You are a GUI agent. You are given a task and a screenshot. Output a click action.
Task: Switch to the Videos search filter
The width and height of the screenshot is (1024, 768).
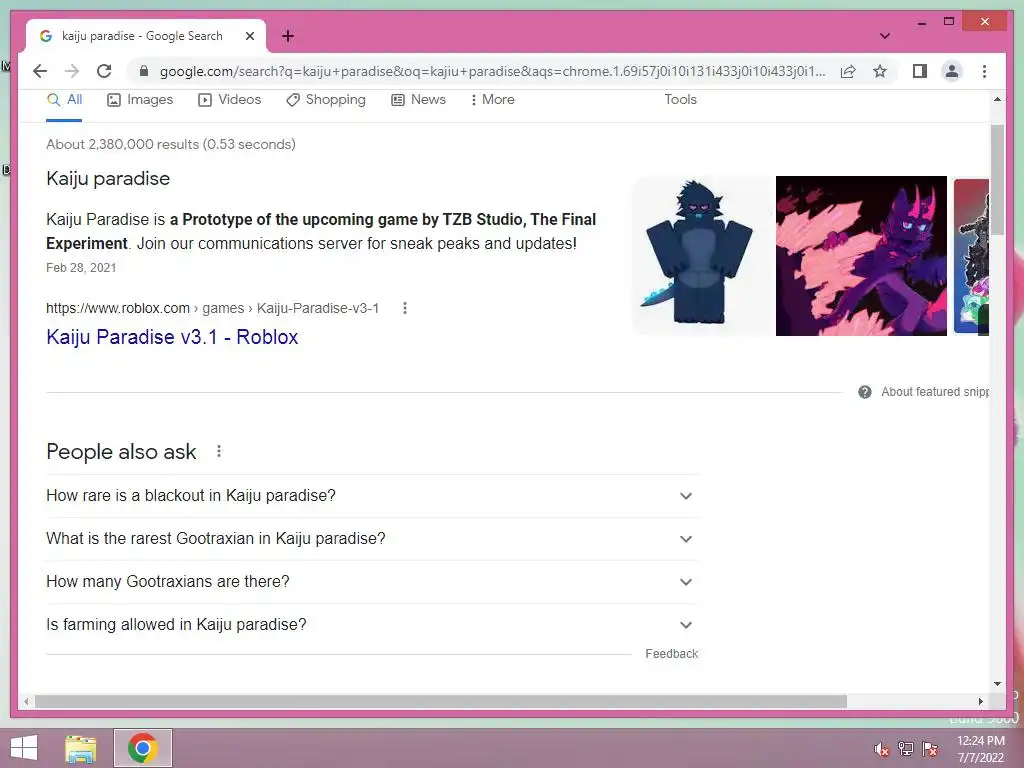[229, 100]
